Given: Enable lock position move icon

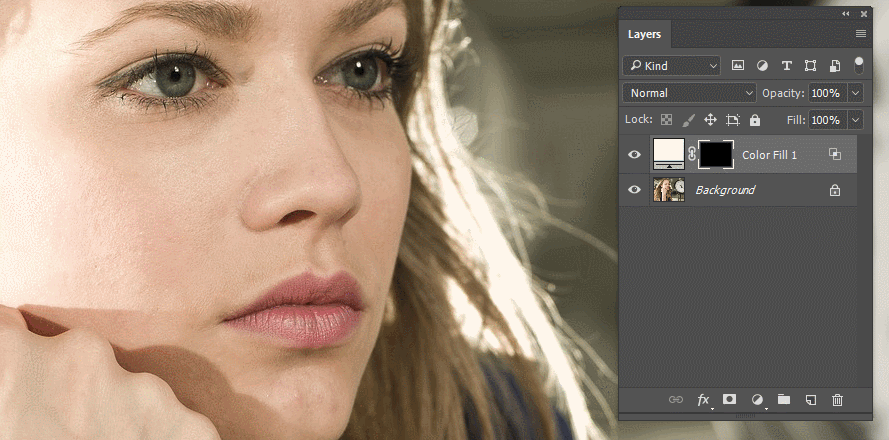Looking at the screenshot, I should 710,120.
